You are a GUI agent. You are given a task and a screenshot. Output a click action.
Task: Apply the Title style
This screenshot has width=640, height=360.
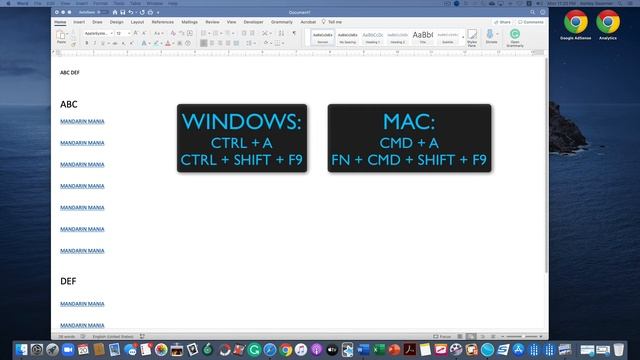click(423, 38)
